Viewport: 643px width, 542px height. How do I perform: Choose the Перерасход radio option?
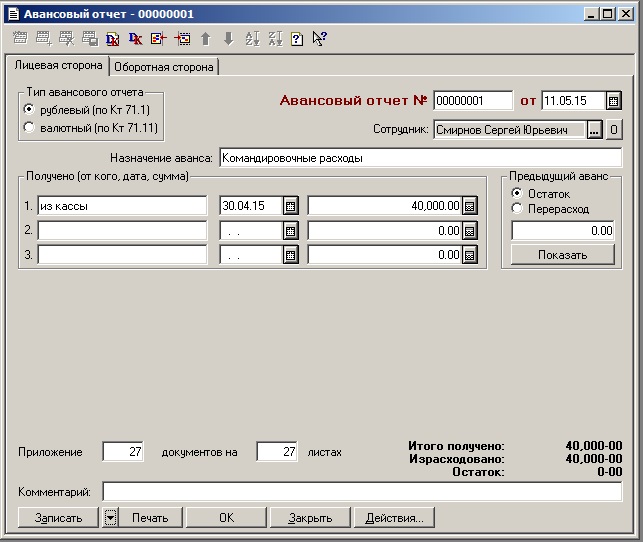pos(517,209)
